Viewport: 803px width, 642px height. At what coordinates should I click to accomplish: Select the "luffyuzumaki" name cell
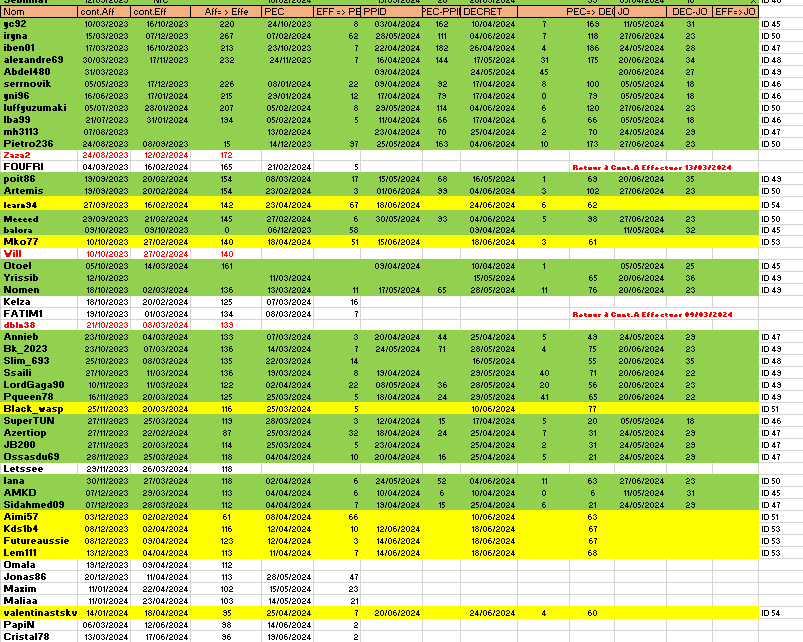39,108
